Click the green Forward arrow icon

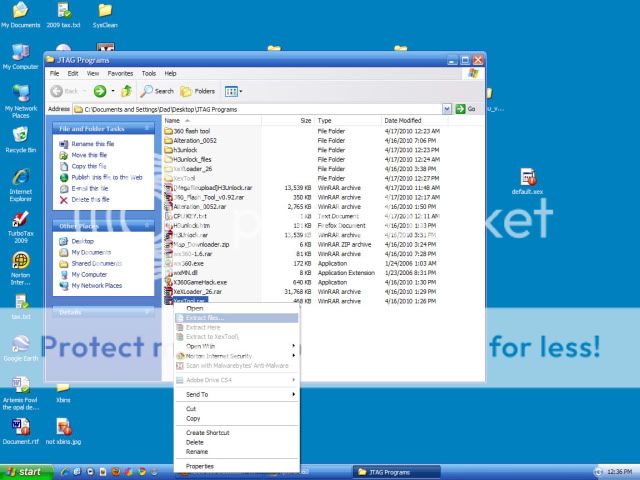tap(100, 91)
